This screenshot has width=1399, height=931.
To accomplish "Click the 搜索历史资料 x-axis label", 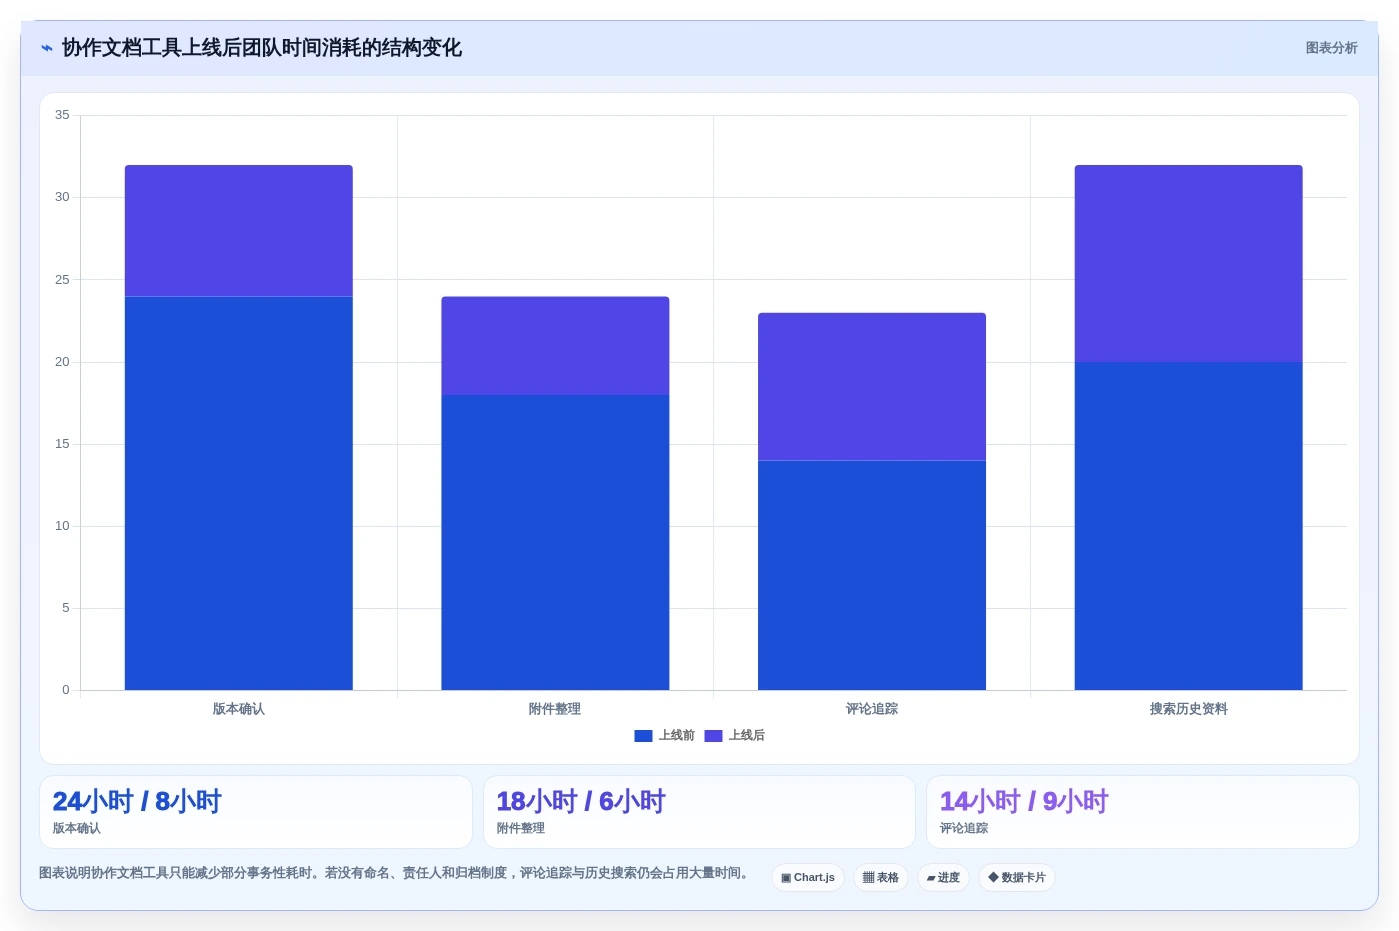I will pos(1188,709).
